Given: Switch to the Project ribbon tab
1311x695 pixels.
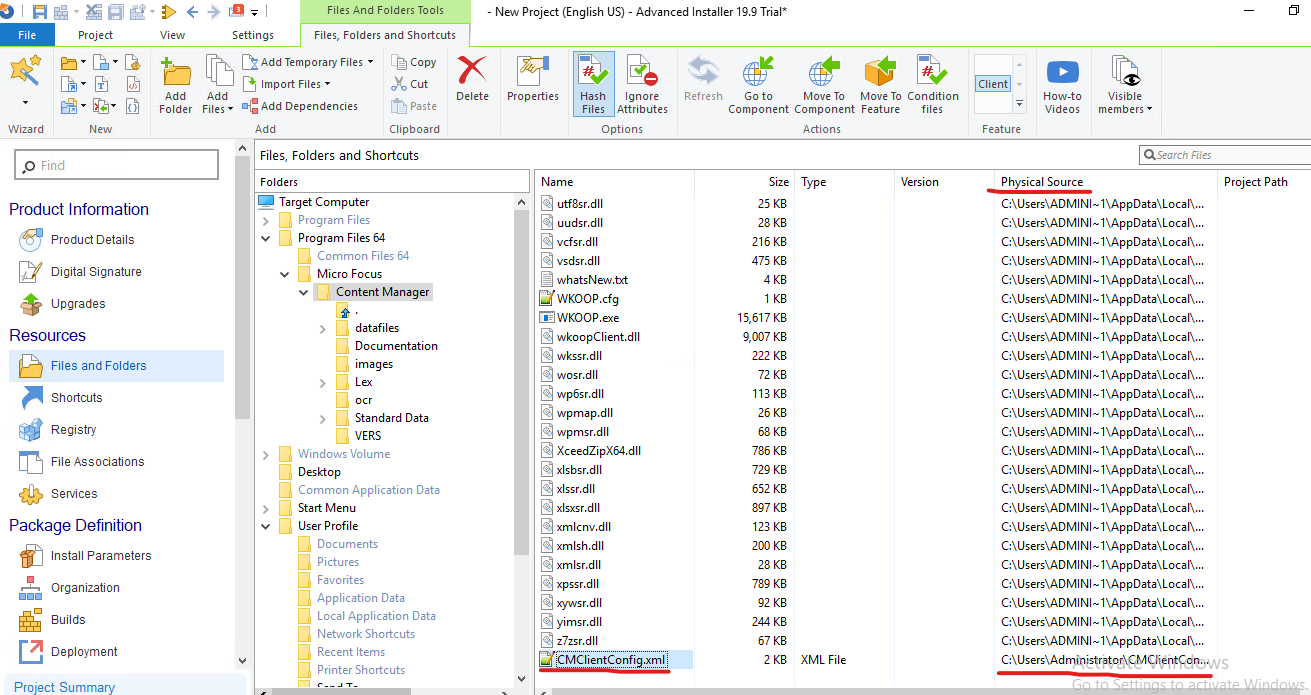Looking at the screenshot, I should tap(95, 34).
